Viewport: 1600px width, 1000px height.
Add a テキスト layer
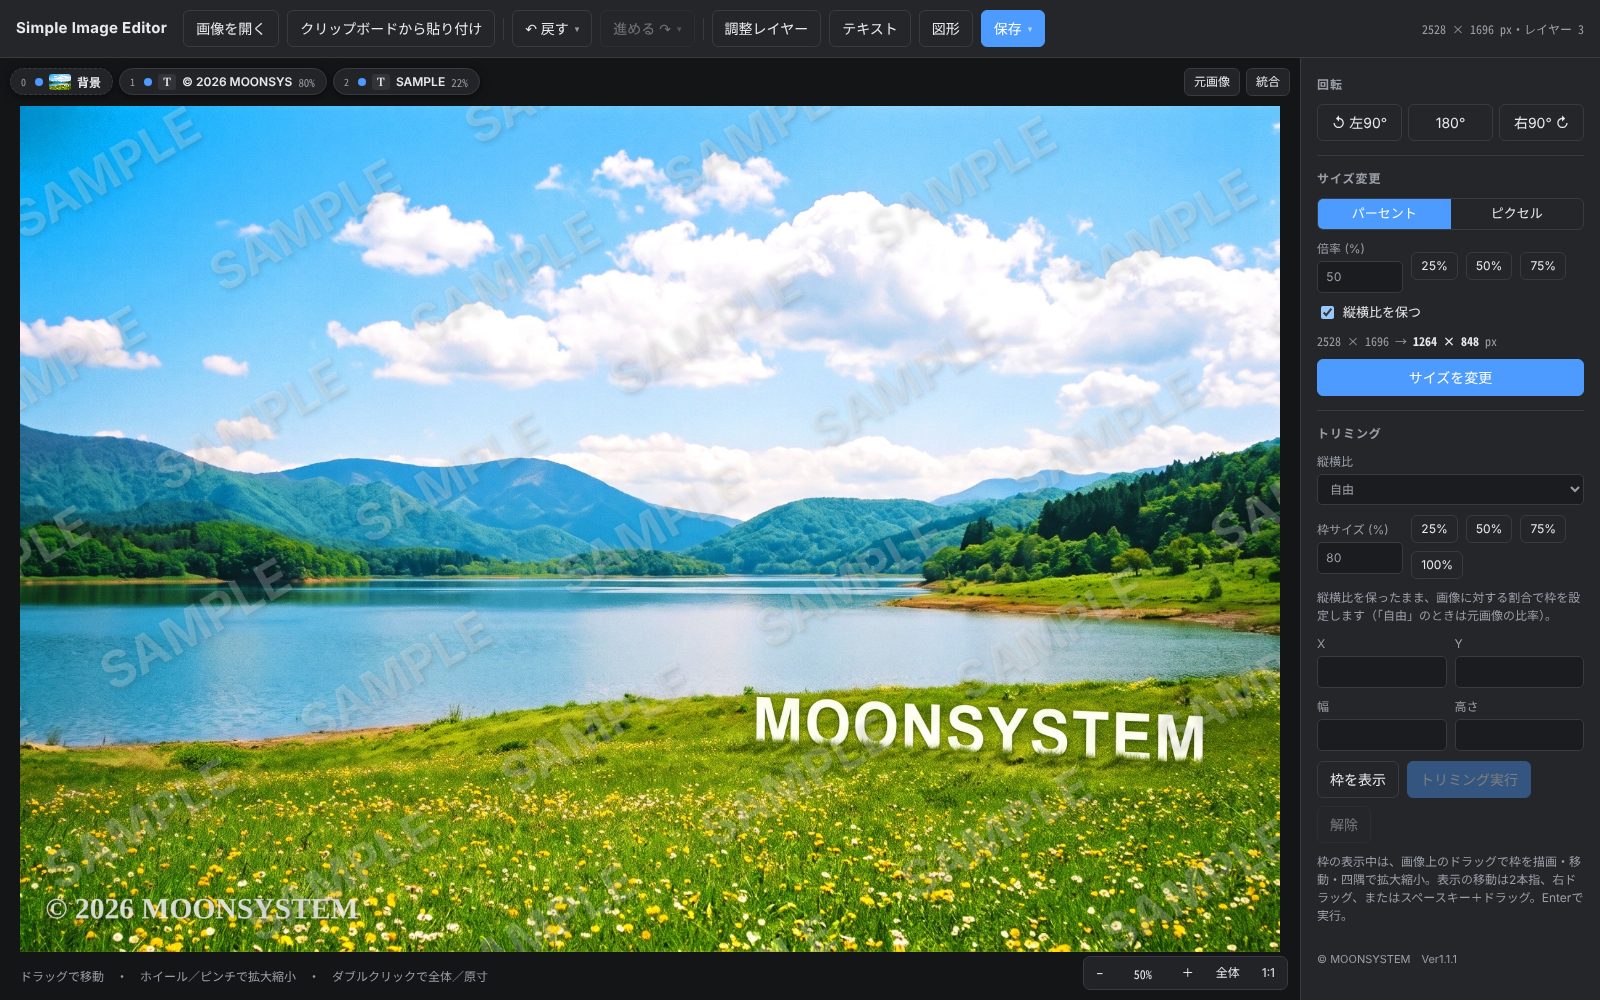(x=870, y=29)
